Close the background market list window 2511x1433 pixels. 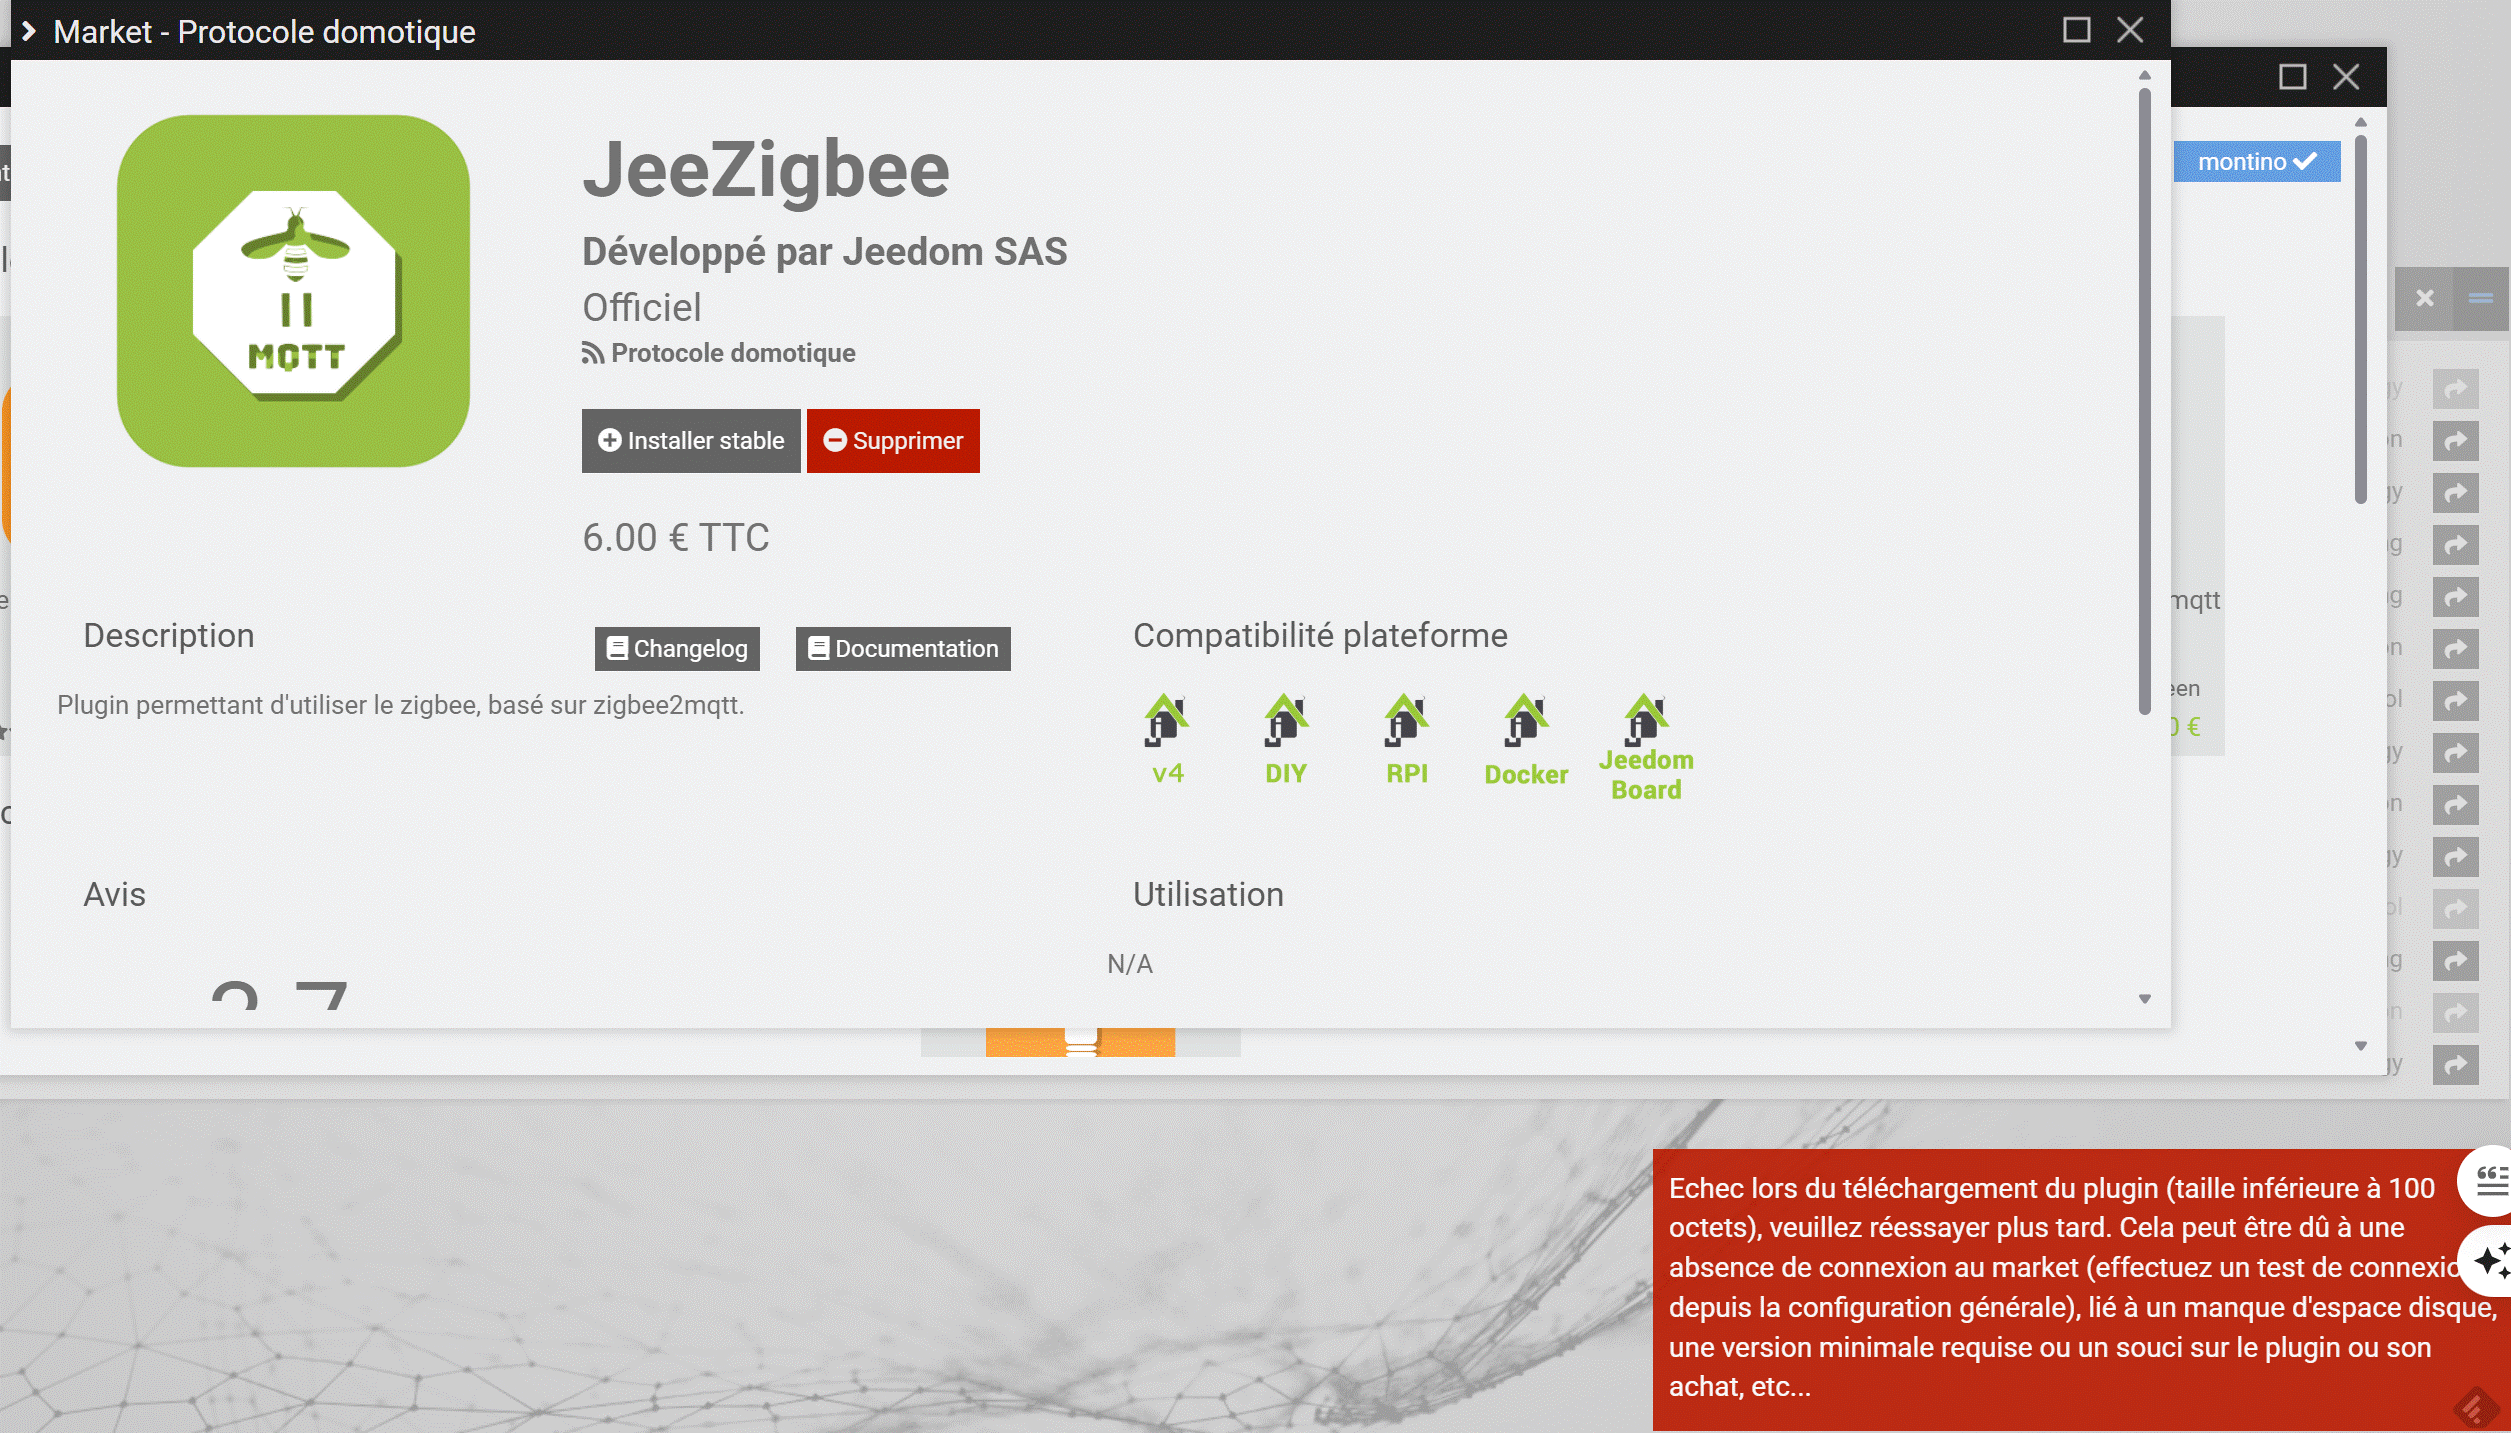(2346, 77)
